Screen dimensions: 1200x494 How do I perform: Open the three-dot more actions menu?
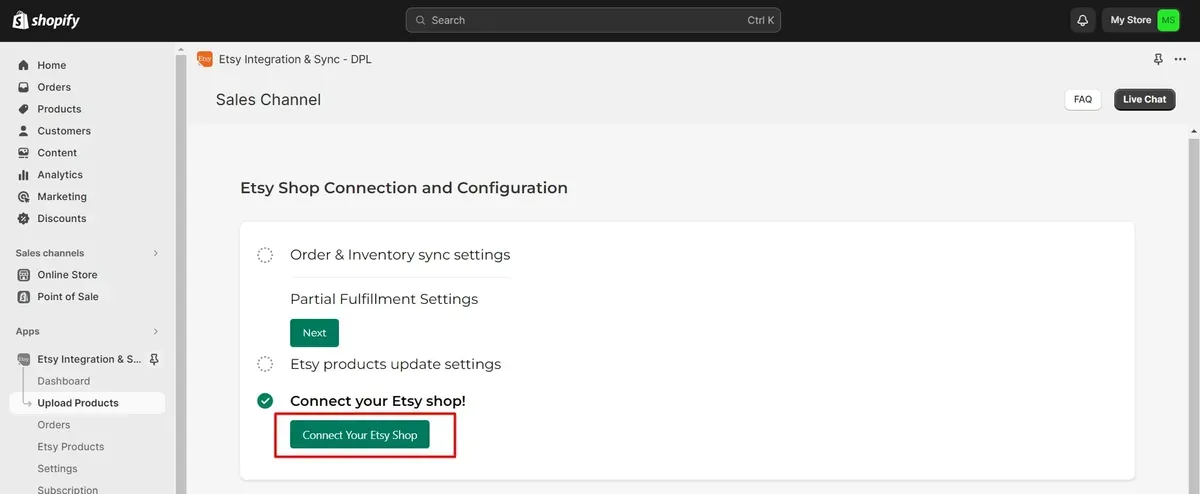(1180, 60)
